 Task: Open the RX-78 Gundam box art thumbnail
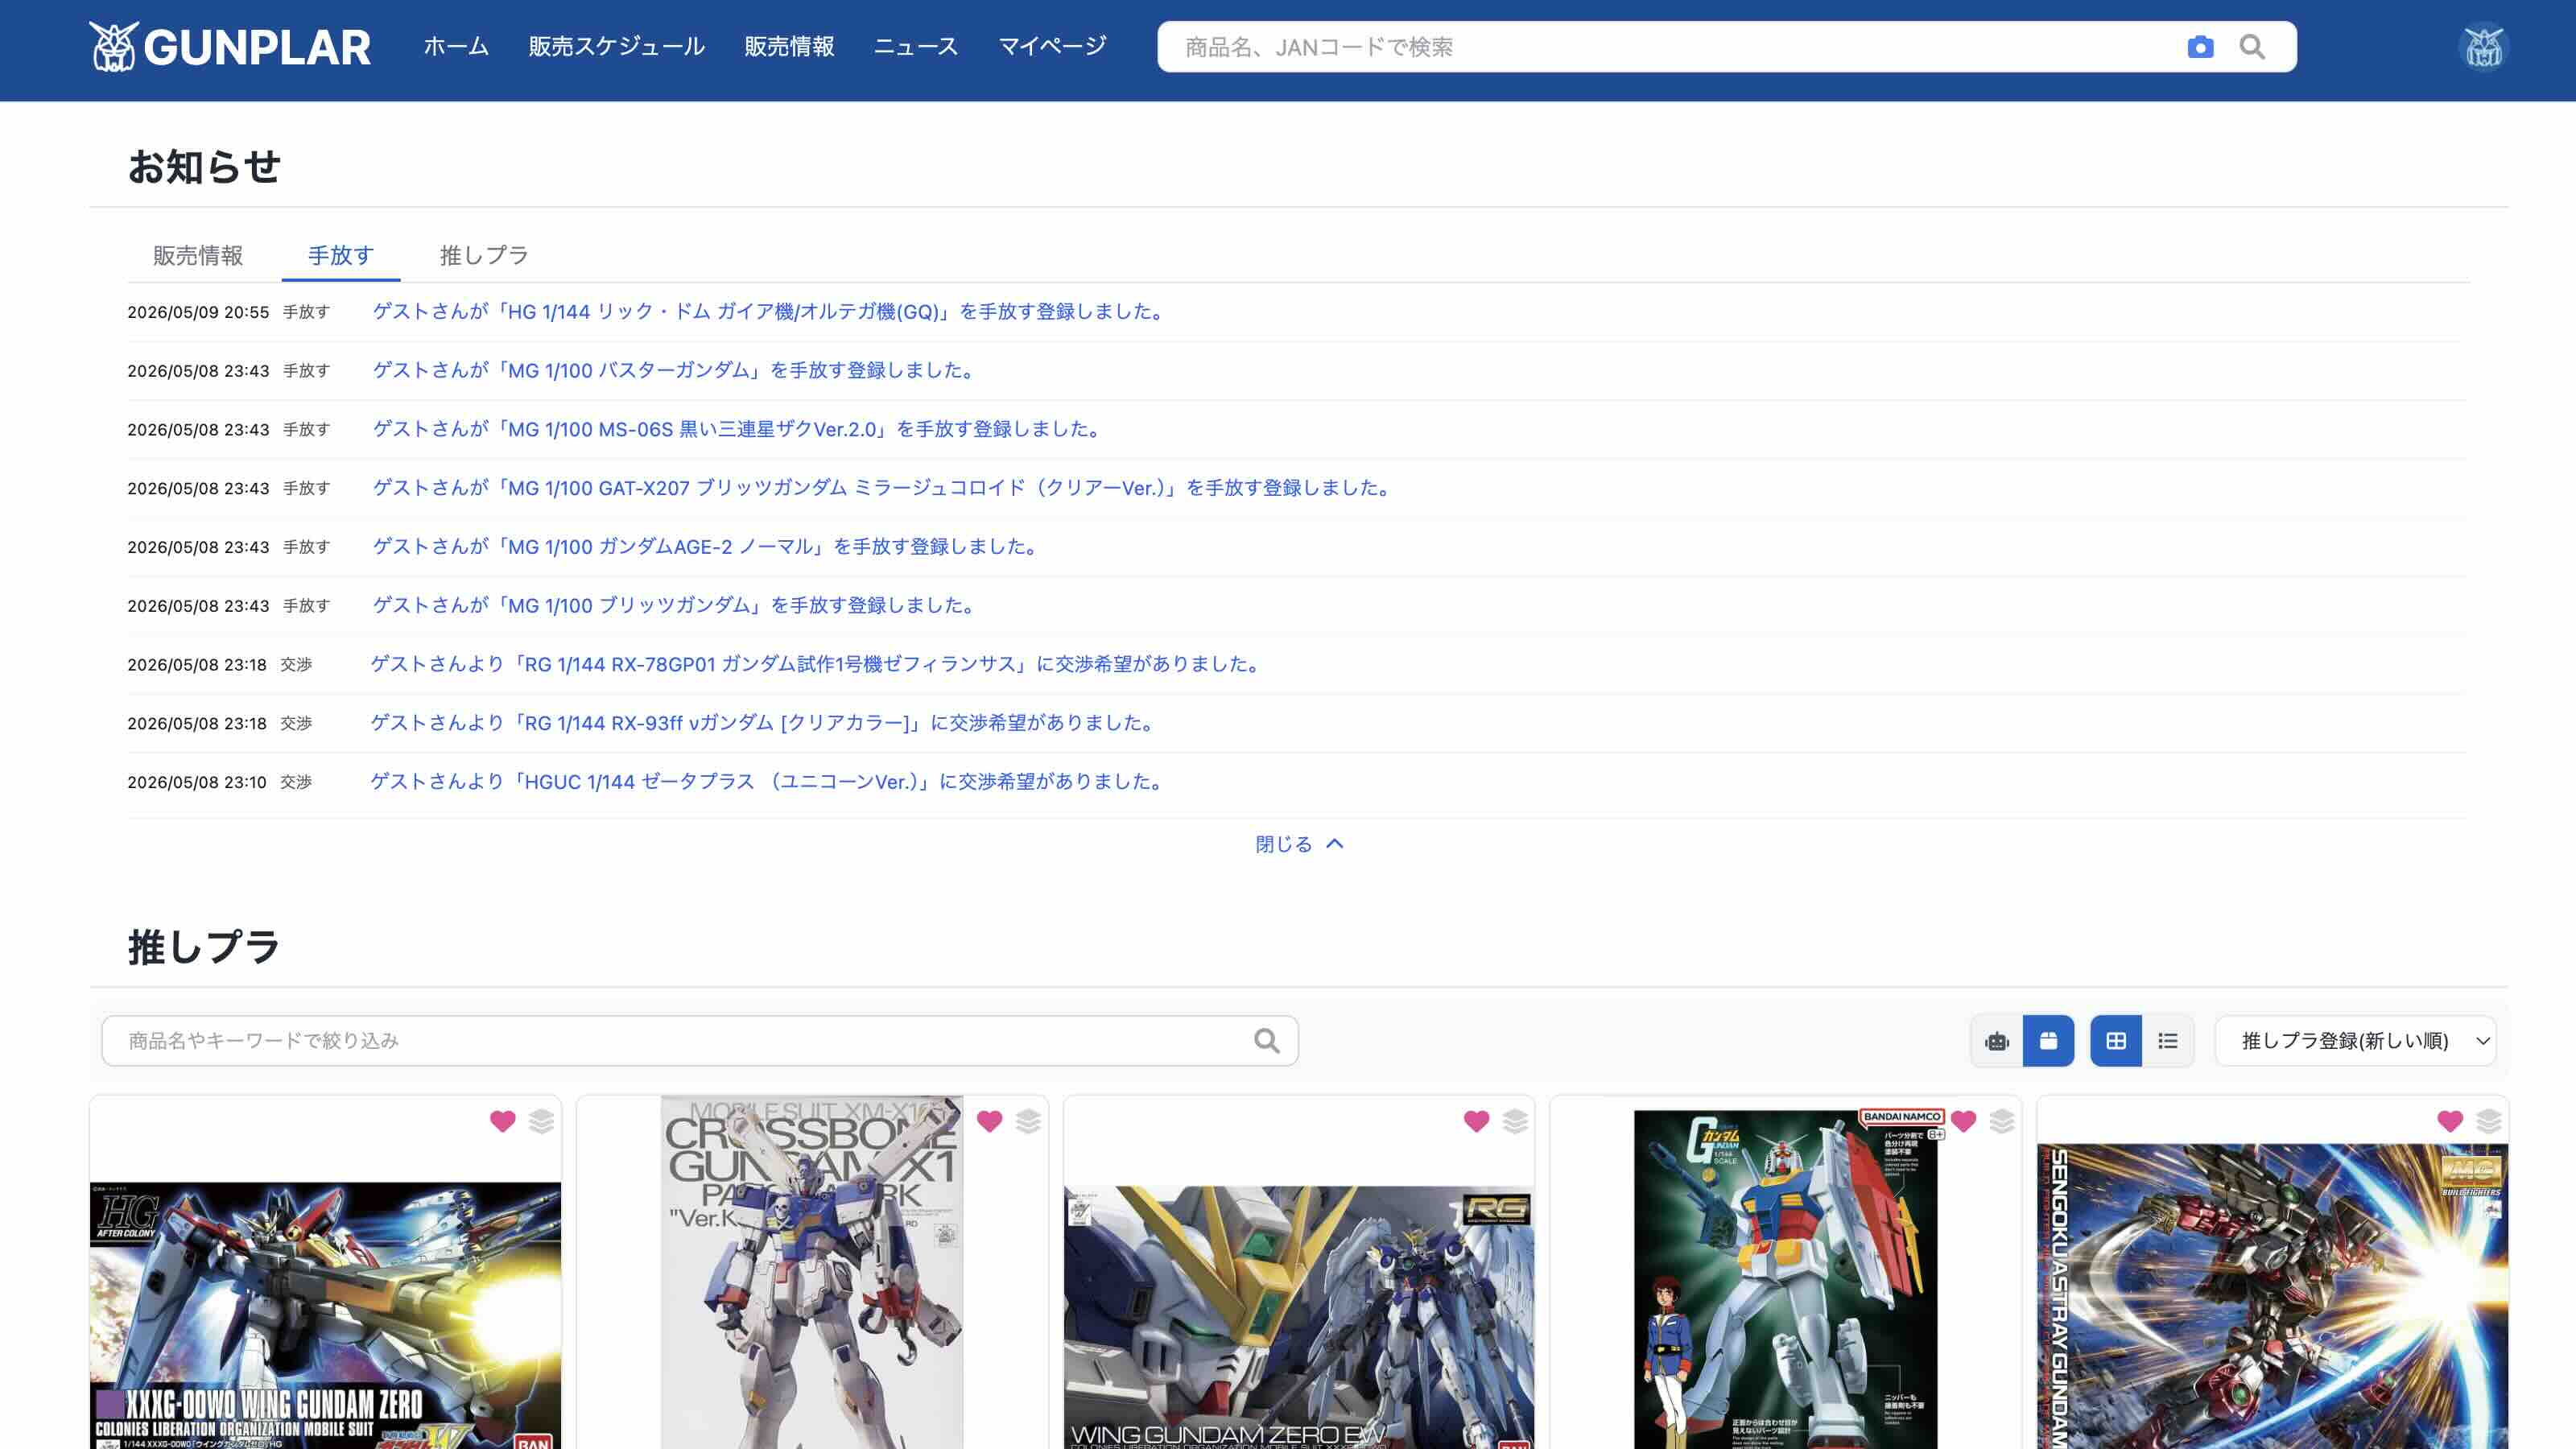pos(1786,1279)
